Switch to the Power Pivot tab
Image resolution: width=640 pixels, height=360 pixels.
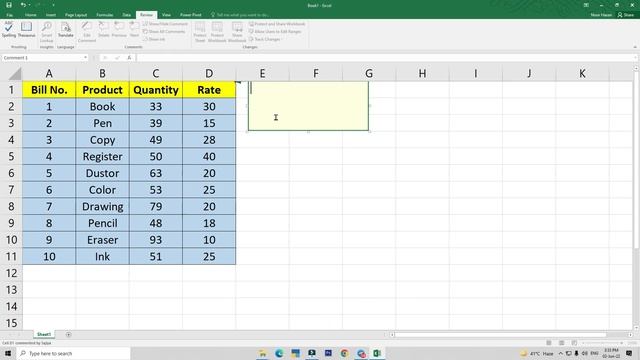(191, 15)
